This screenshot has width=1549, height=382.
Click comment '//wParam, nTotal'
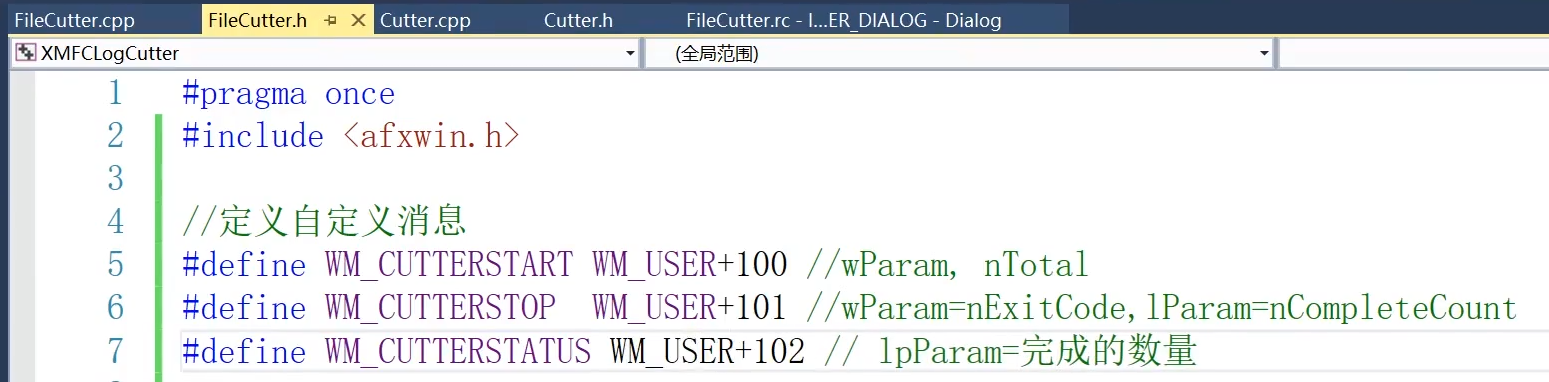pyautogui.click(x=947, y=265)
